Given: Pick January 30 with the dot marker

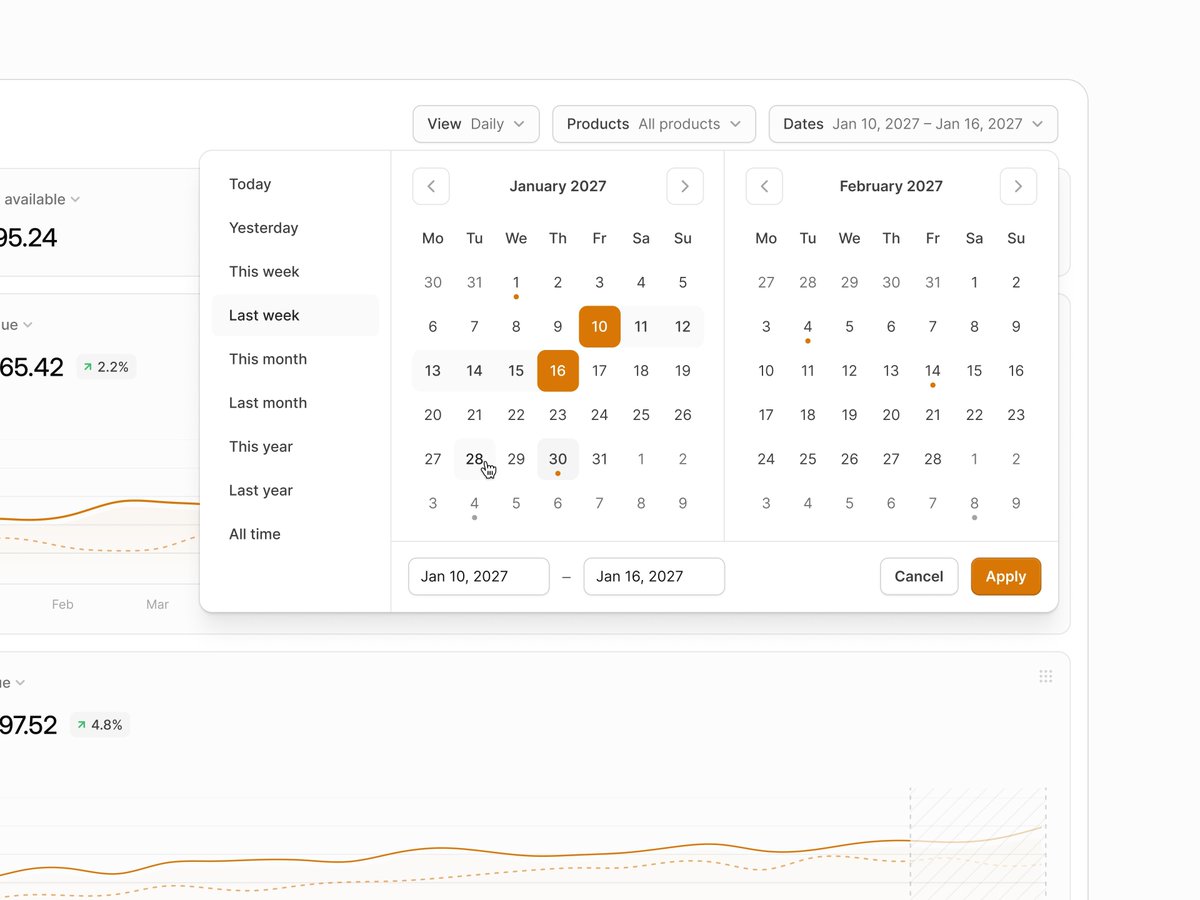Looking at the screenshot, I should [x=558, y=459].
